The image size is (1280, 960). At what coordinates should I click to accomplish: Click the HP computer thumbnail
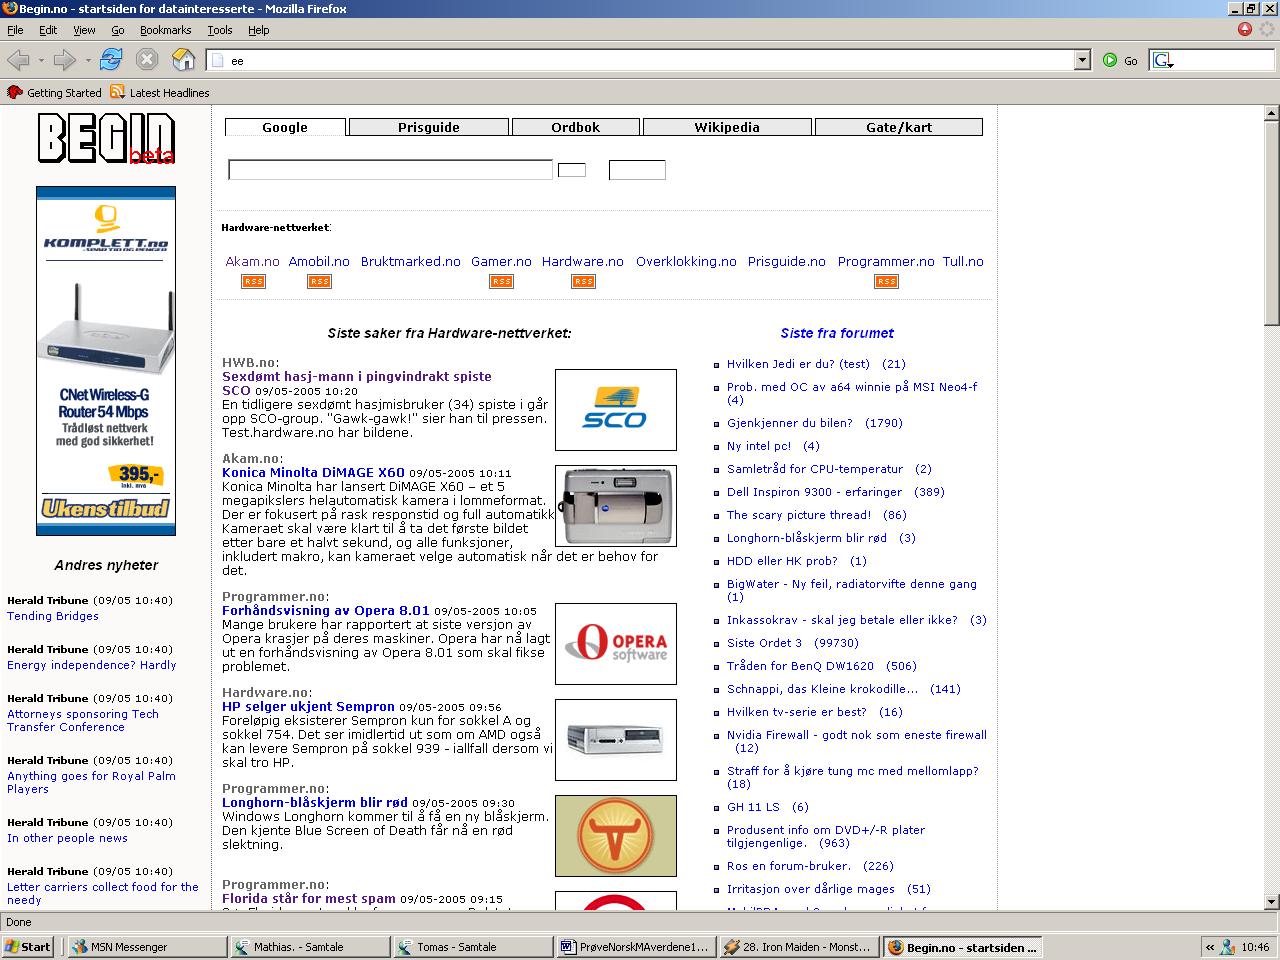616,740
